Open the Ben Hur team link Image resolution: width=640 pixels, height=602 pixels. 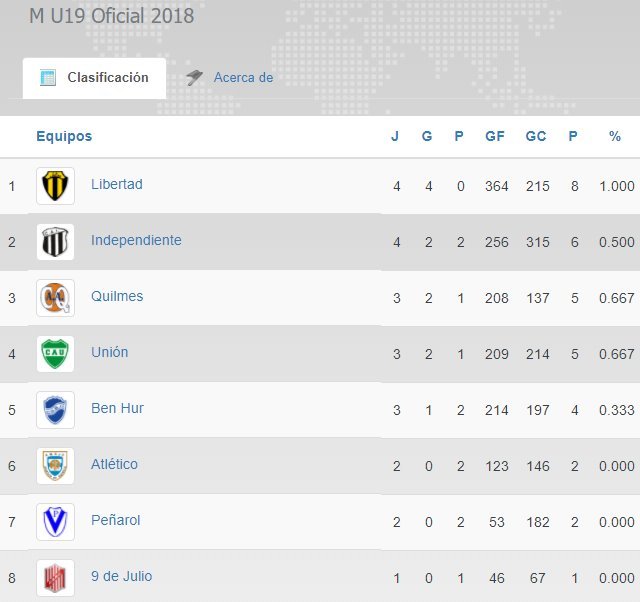coord(117,409)
